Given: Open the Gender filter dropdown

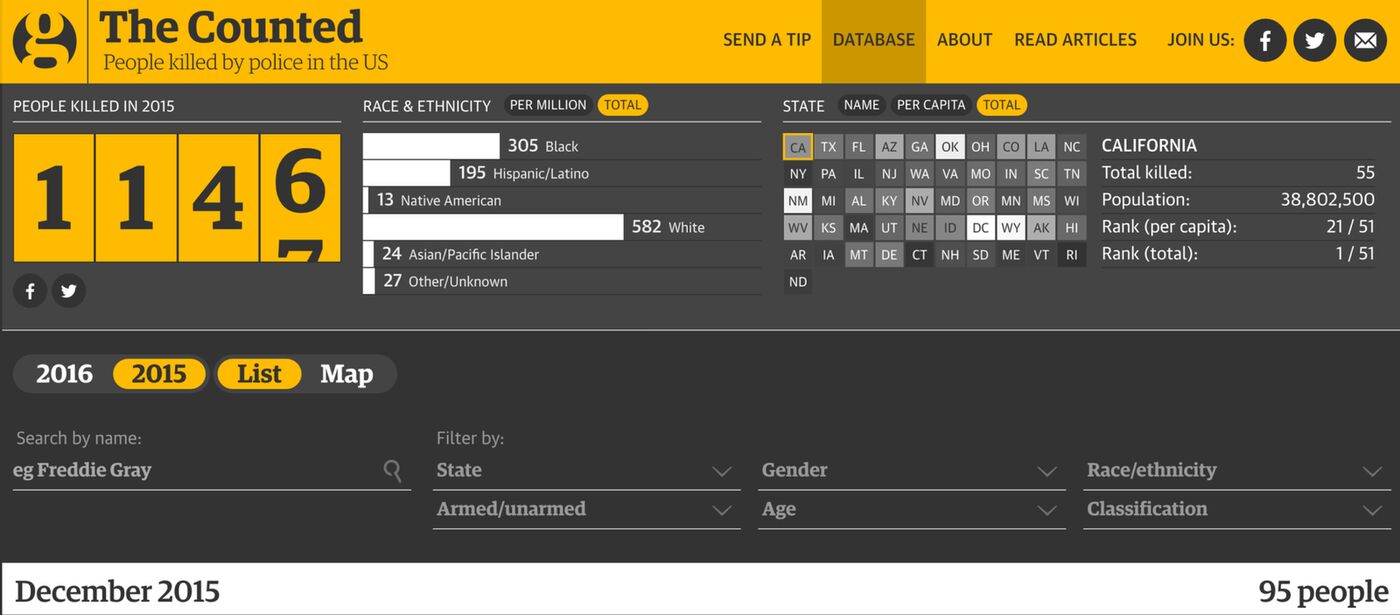Looking at the screenshot, I should click(912, 470).
